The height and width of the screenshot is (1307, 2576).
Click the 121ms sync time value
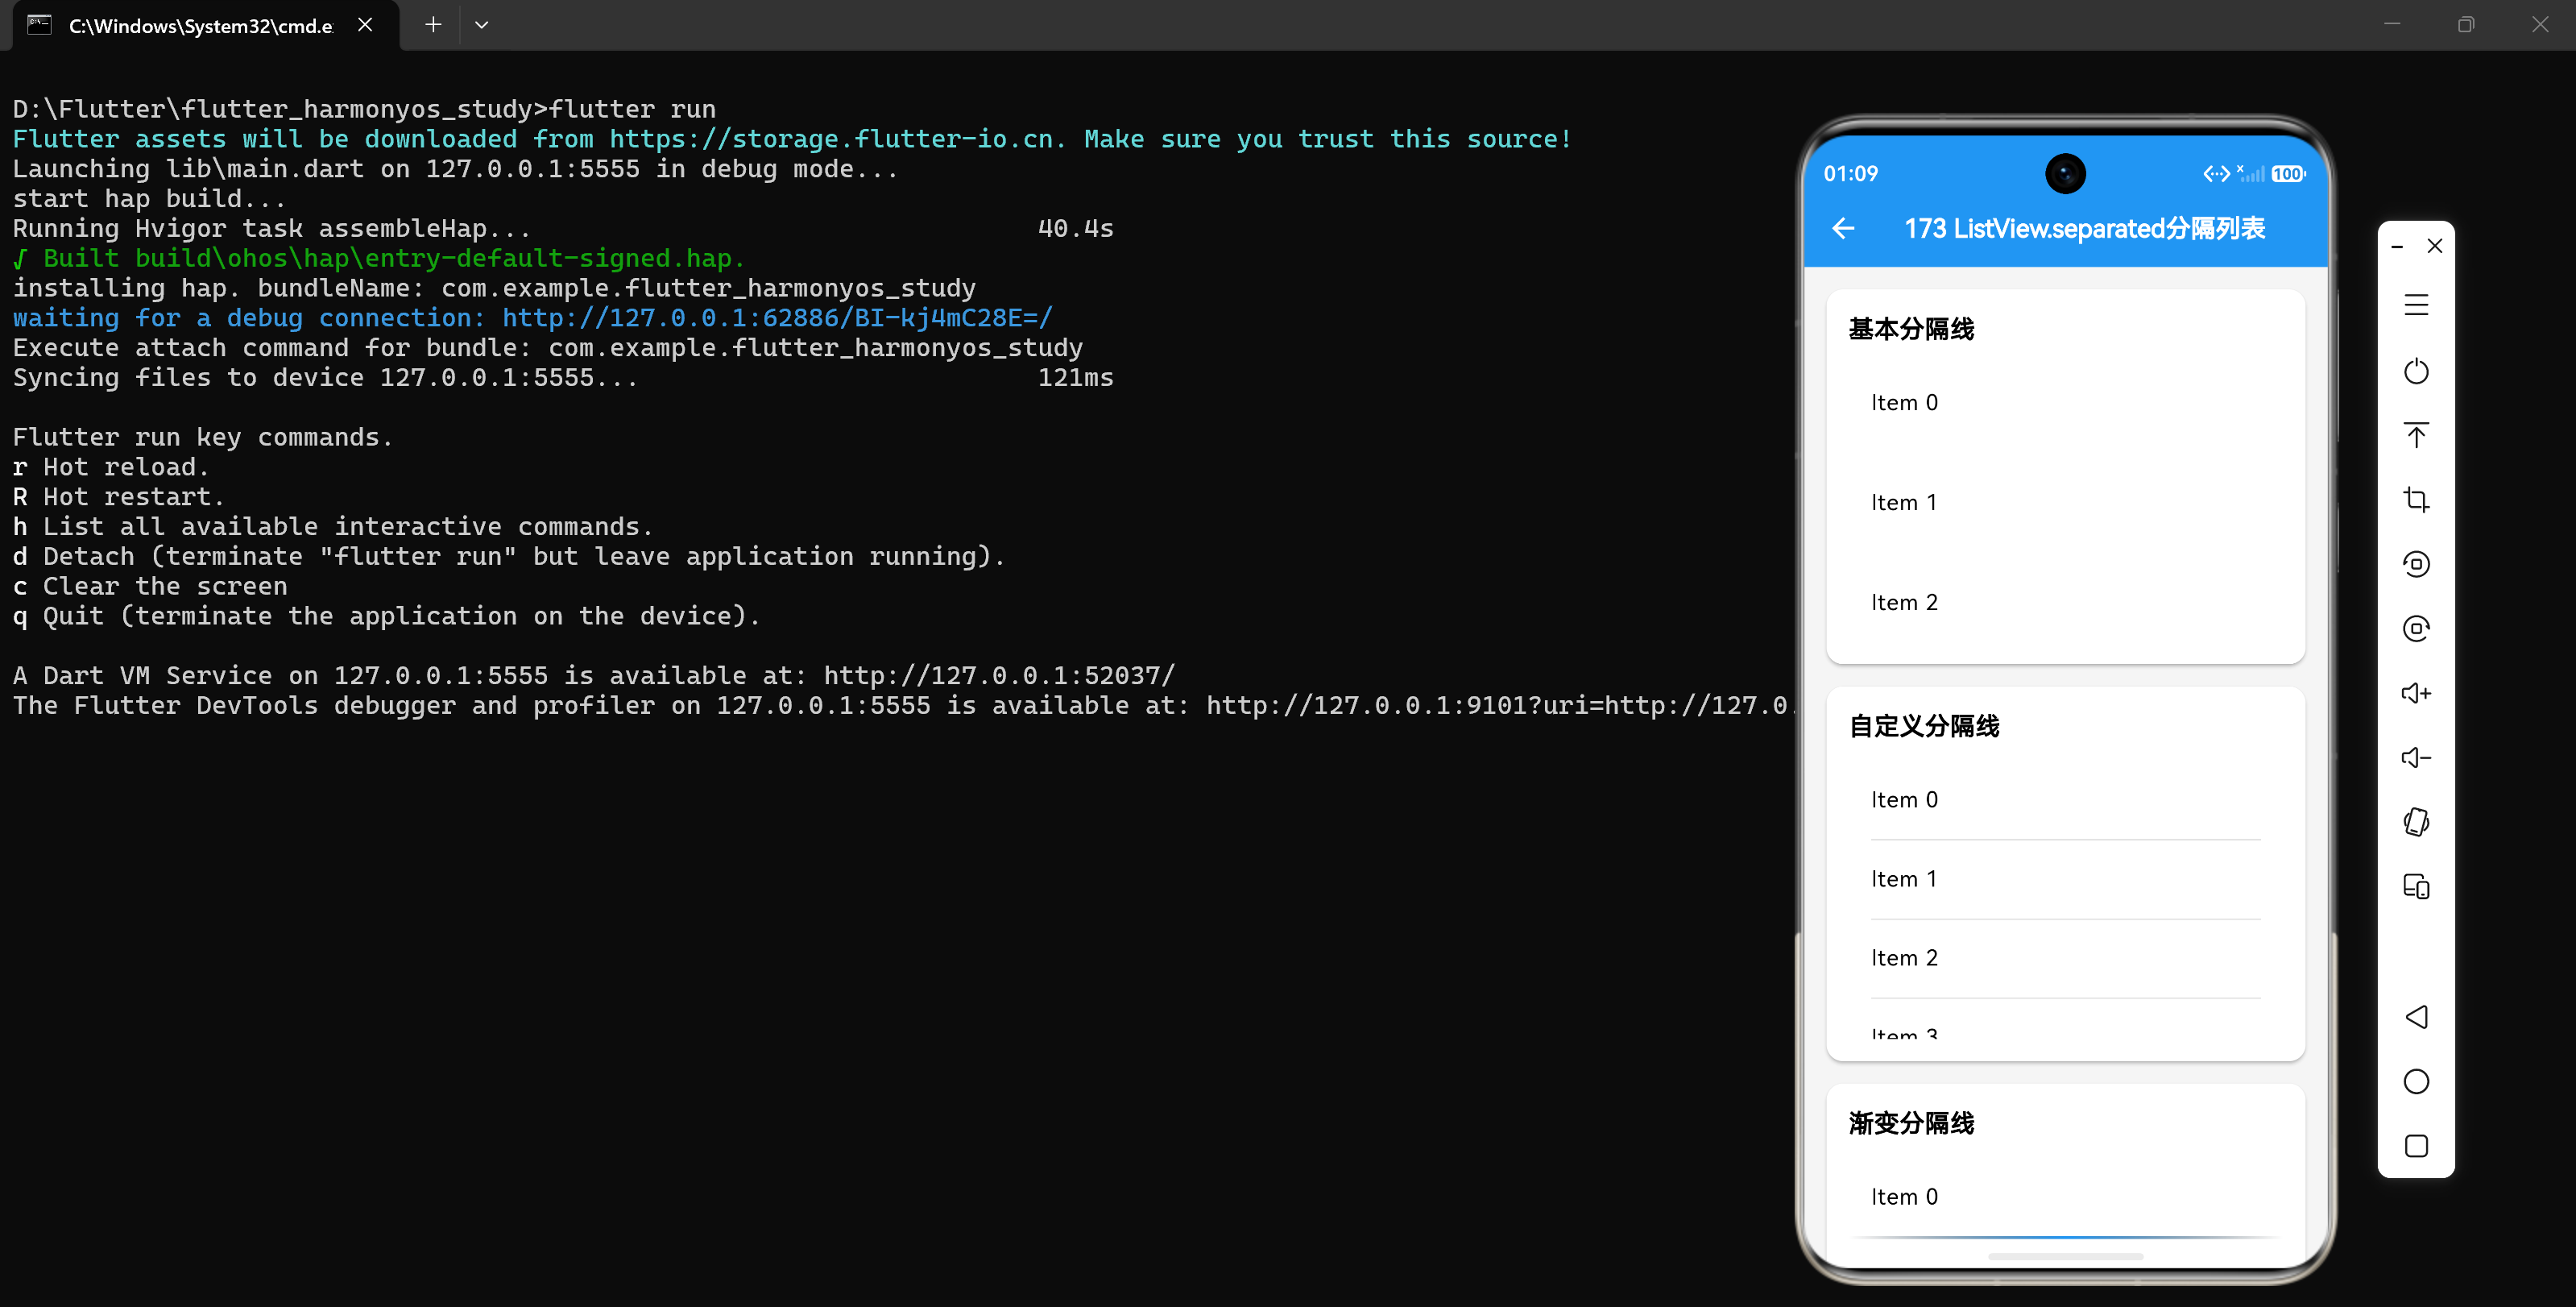click(x=1075, y=378)
